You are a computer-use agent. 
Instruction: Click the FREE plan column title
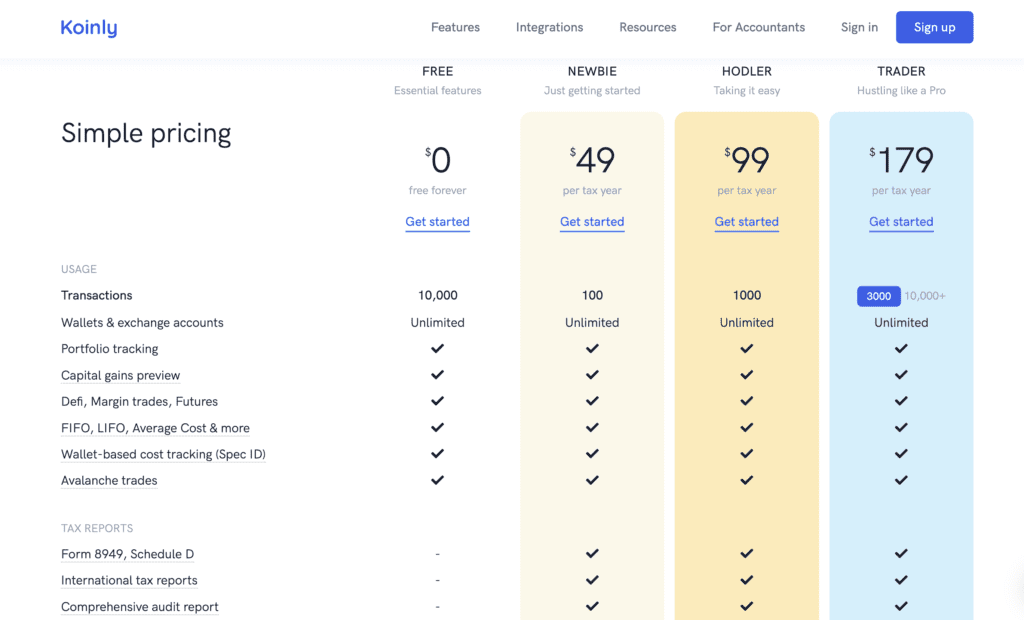[438, 71]
